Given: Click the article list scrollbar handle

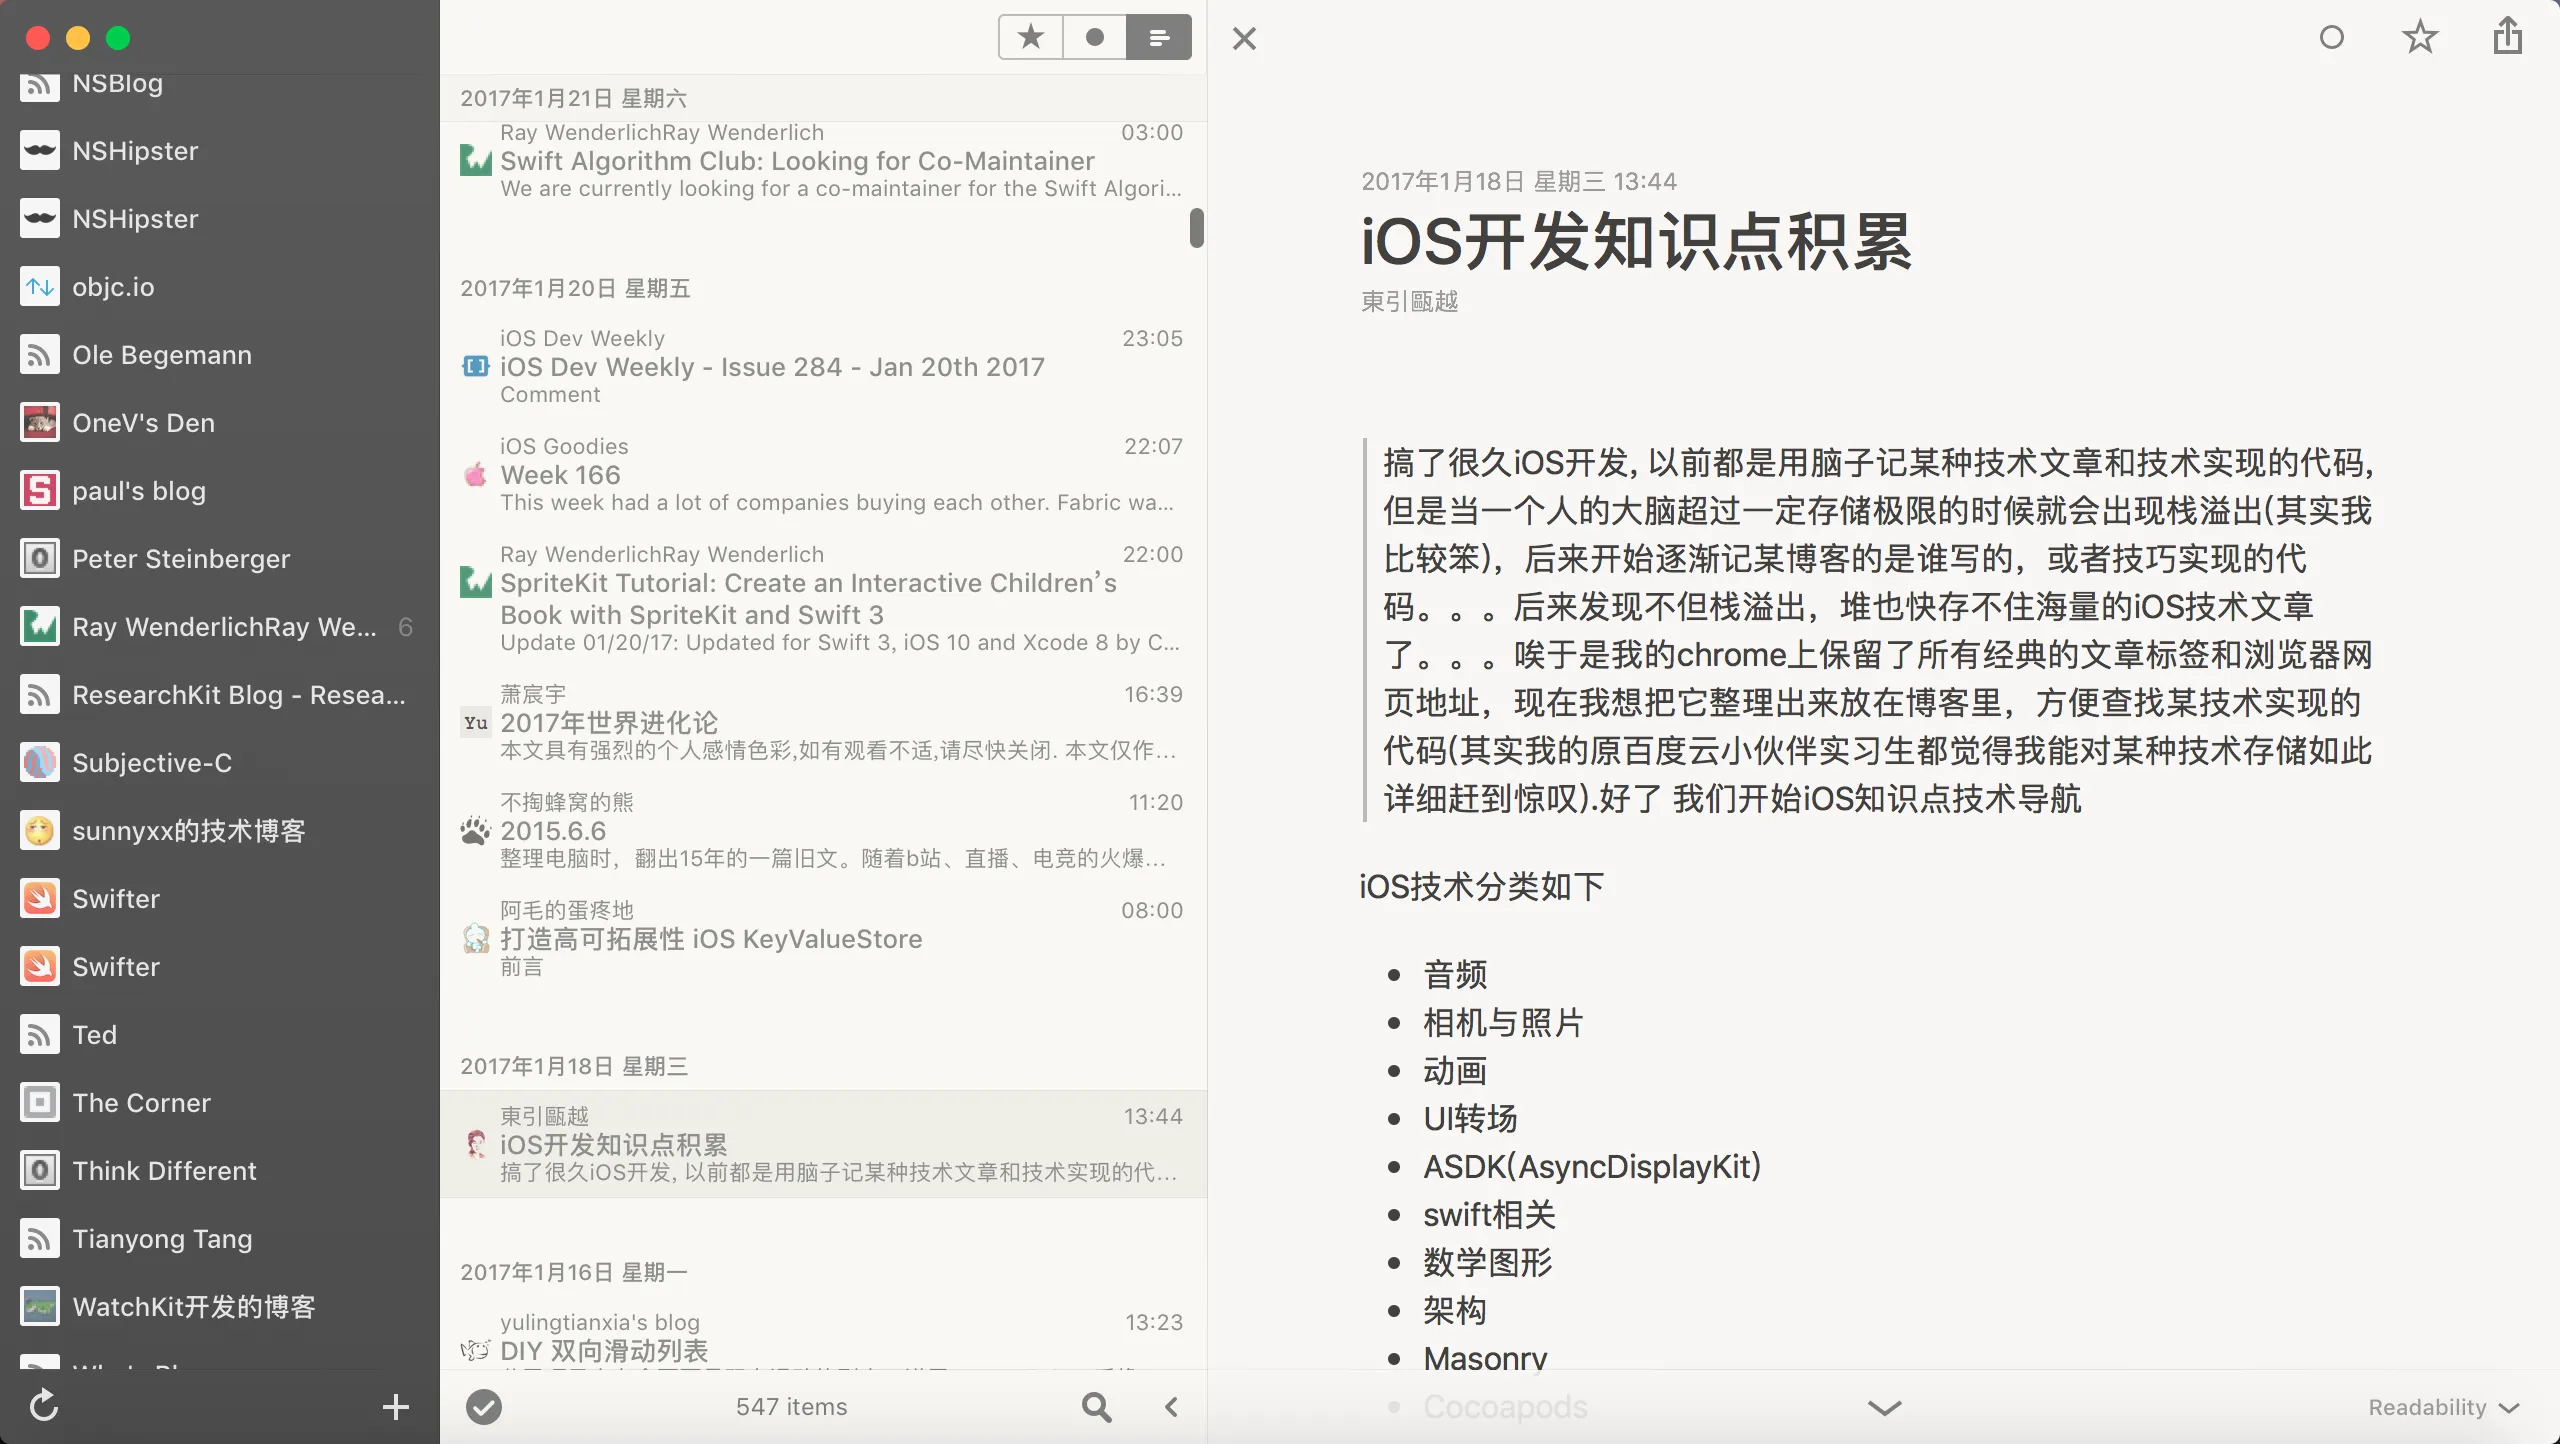Looking at the screenshot, I should point(1196,227).
